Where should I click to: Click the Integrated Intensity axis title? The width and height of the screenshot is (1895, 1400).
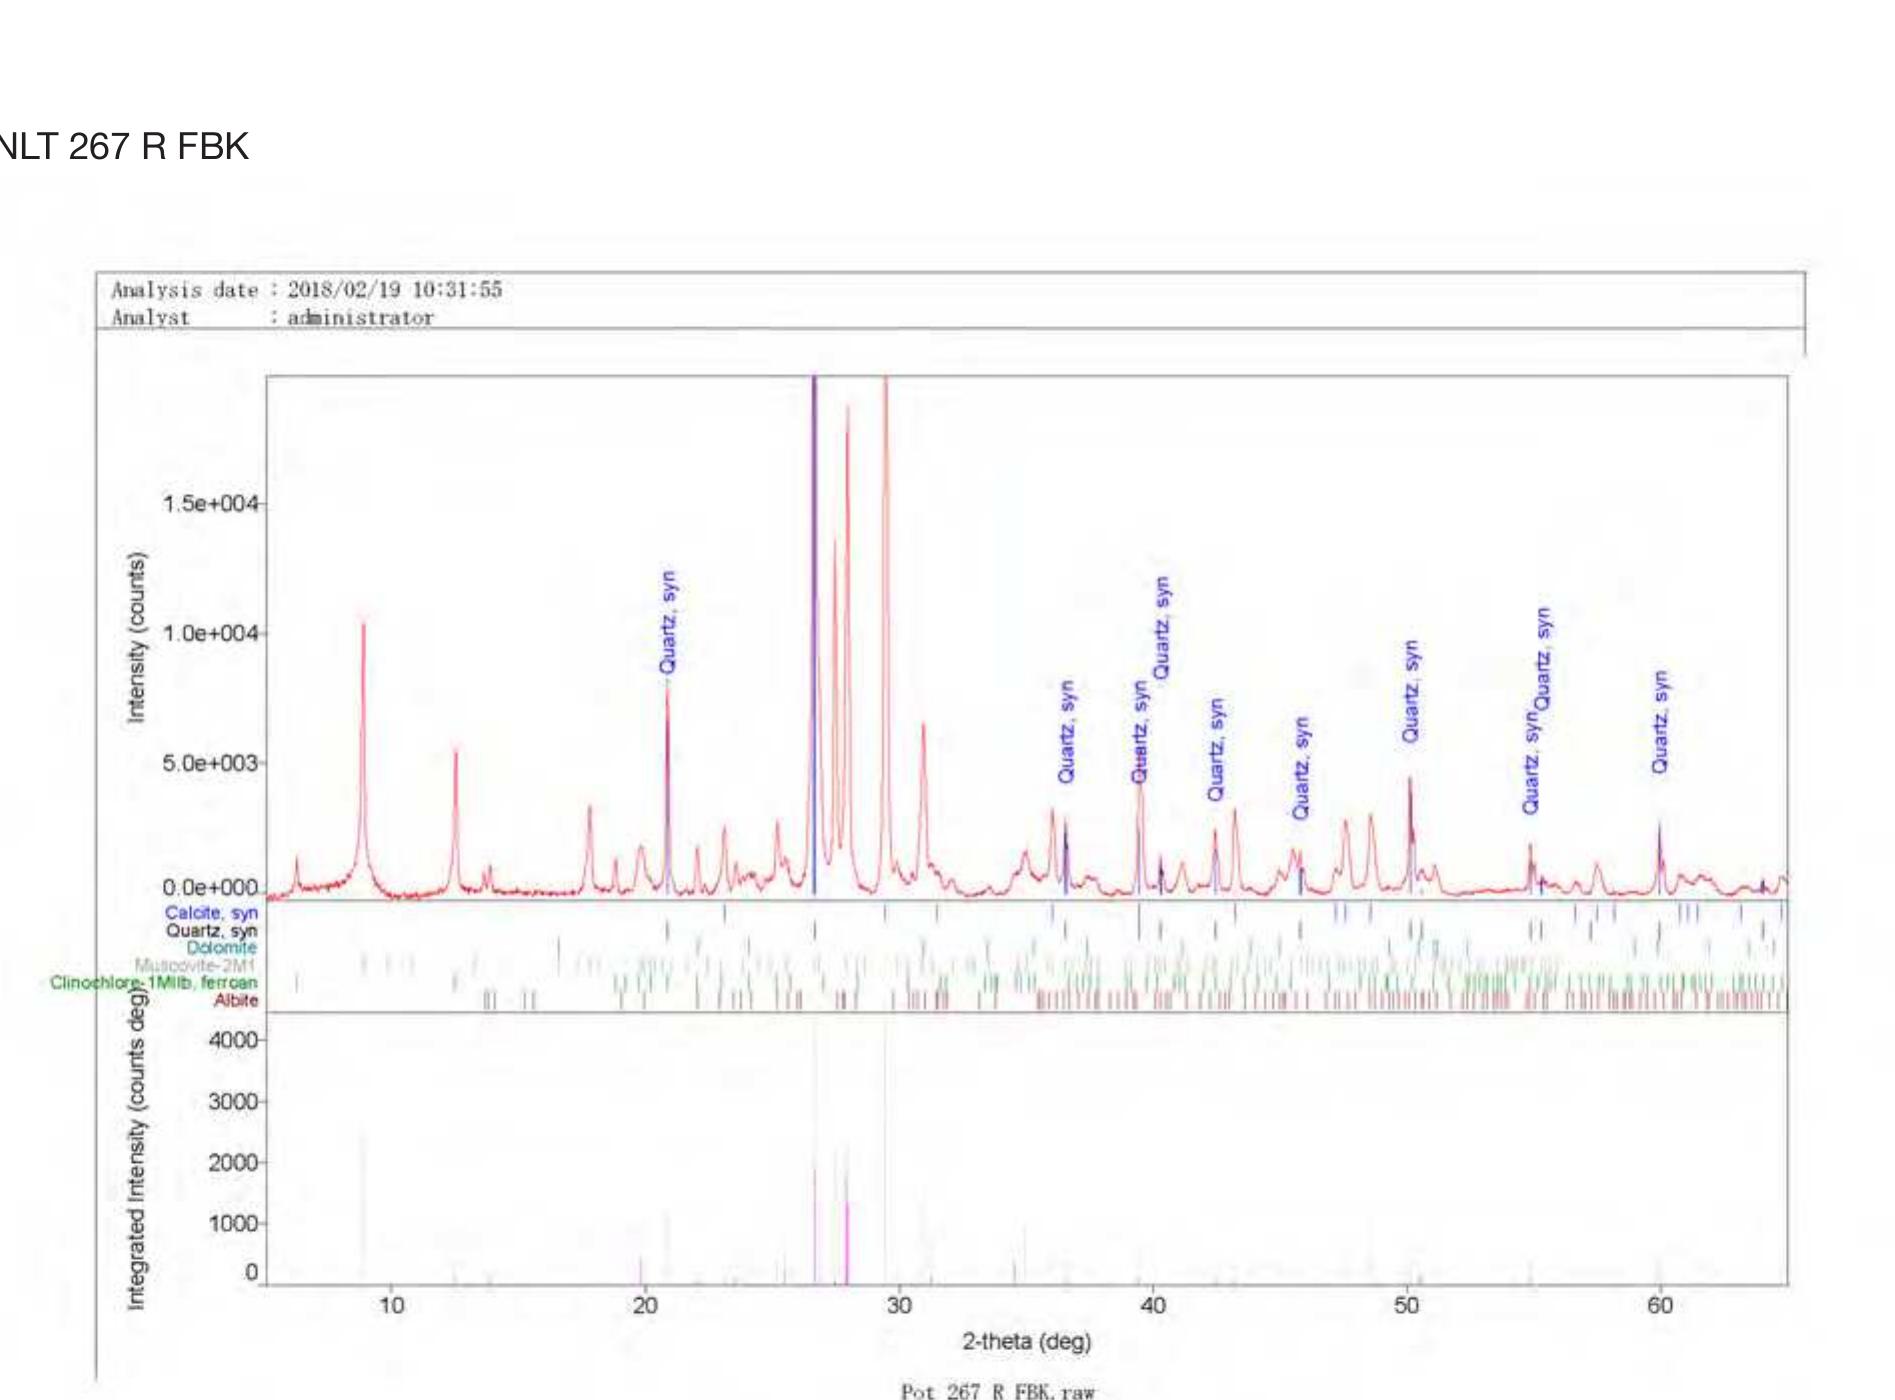(x=136, y=1150)
